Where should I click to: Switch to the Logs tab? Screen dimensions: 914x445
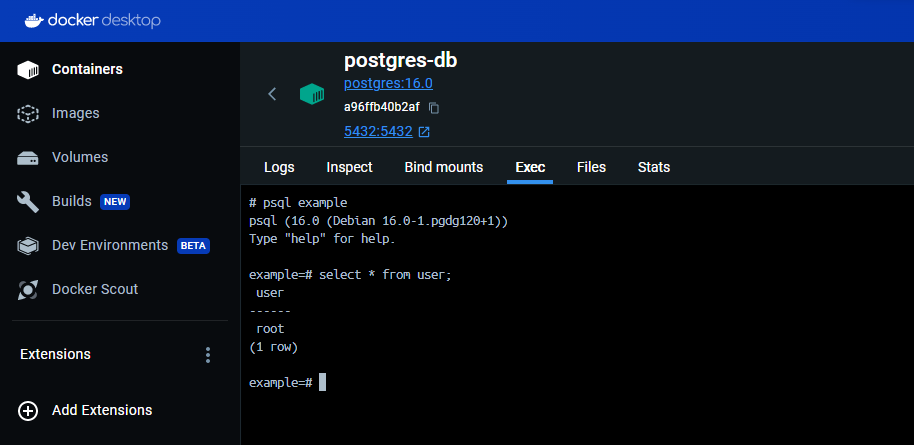279,167
